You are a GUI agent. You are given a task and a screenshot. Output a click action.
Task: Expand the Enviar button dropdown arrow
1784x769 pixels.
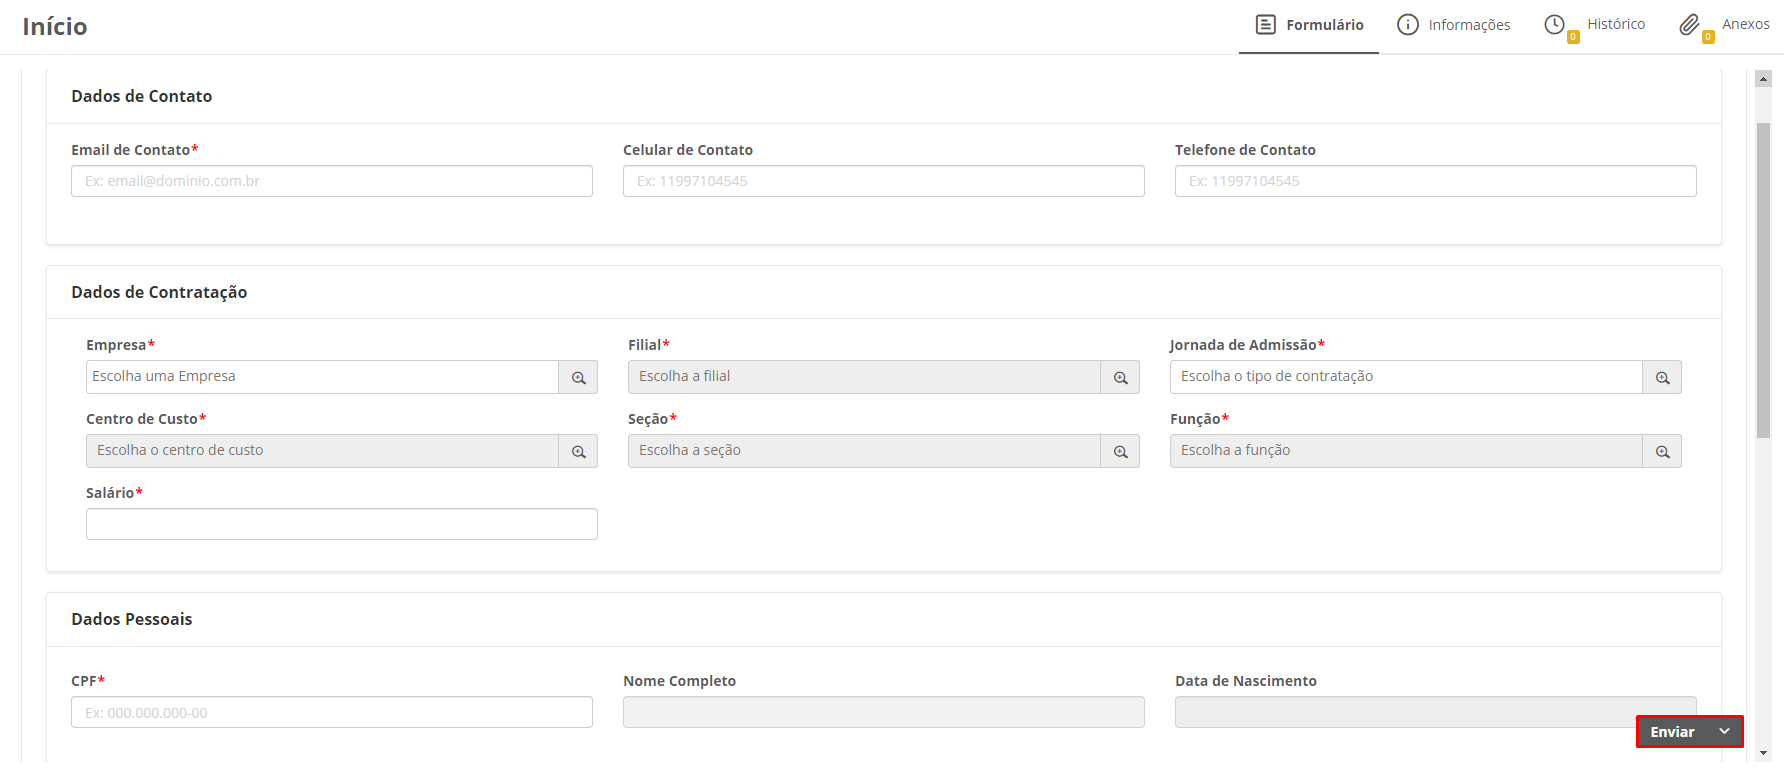1725,732
